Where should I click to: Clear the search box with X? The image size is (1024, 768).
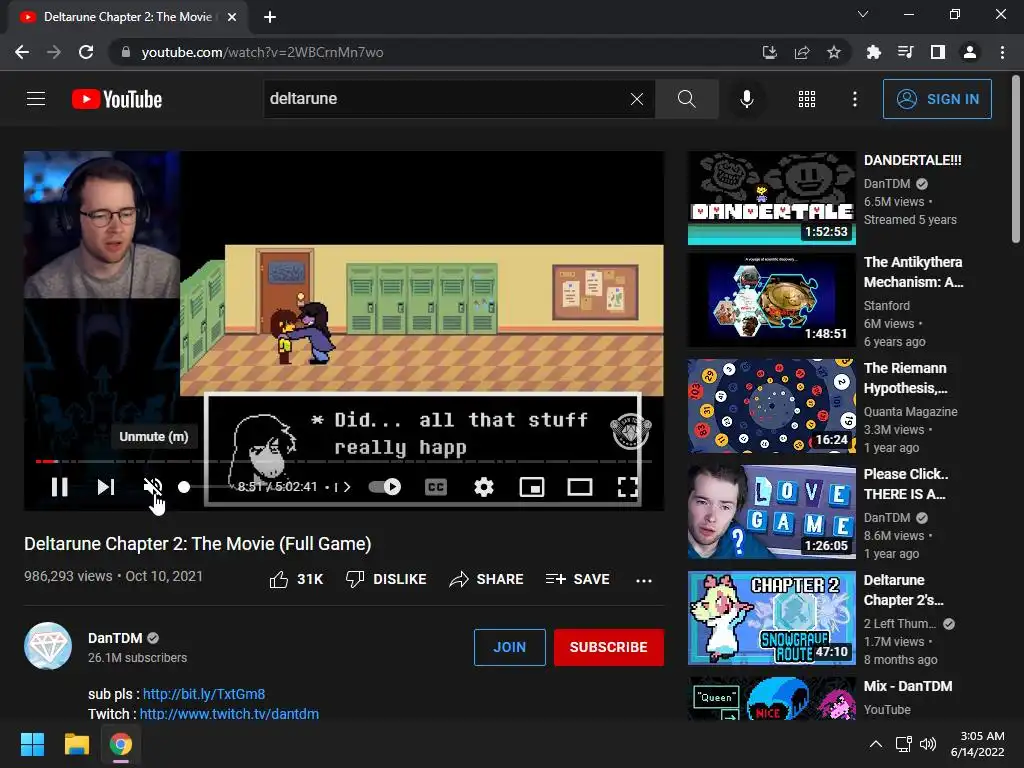(637, 99)
